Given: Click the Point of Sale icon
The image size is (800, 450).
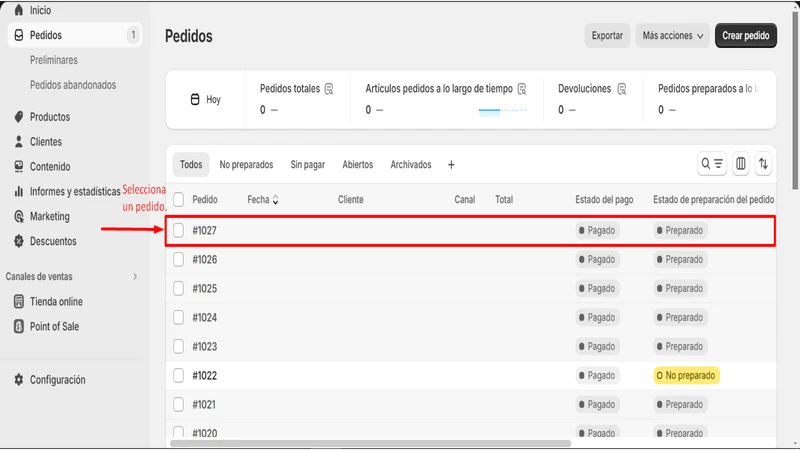Looking at the screenshot, I should (19, 327).
